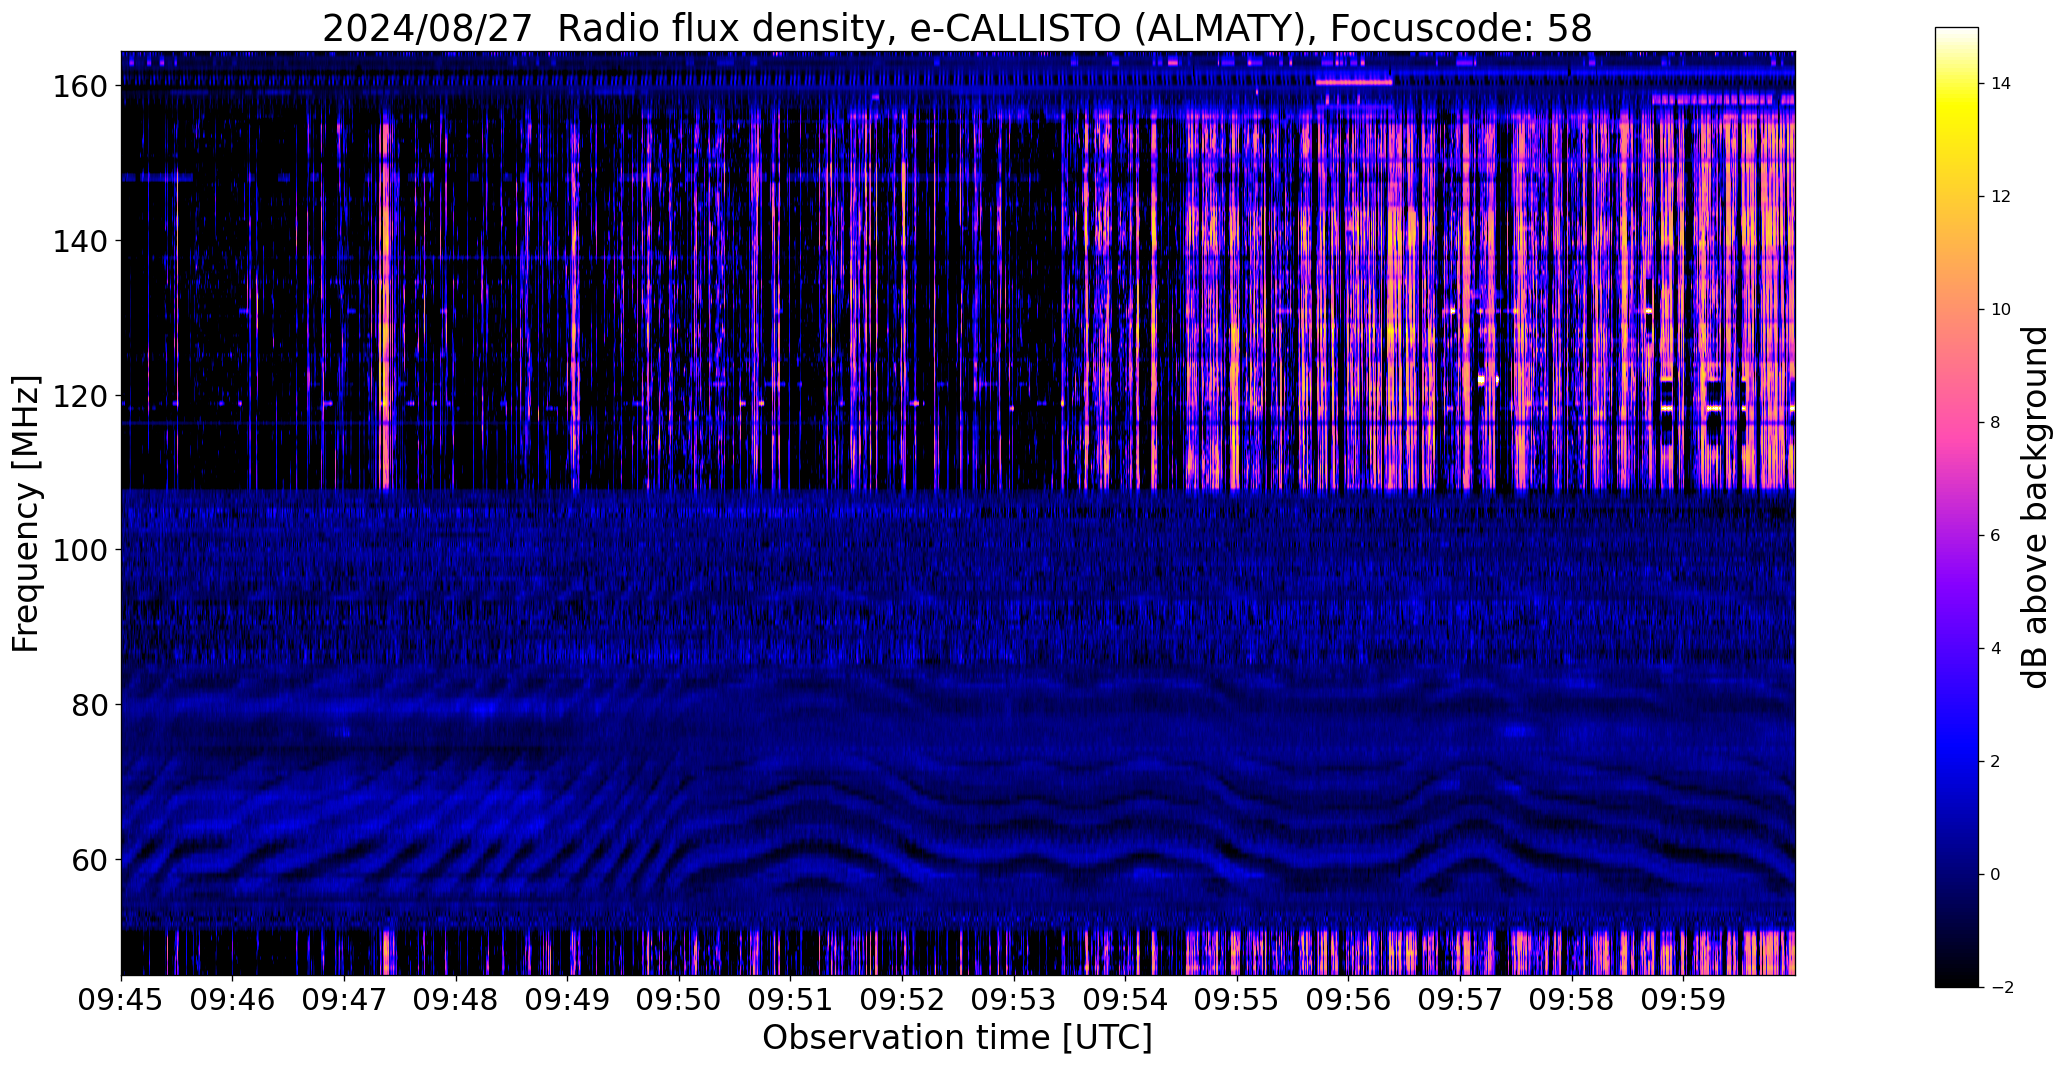Viewport: 2066px width, 1067px height.
Task: Click the colorbar tick label −2
Action: point(2002,988)
